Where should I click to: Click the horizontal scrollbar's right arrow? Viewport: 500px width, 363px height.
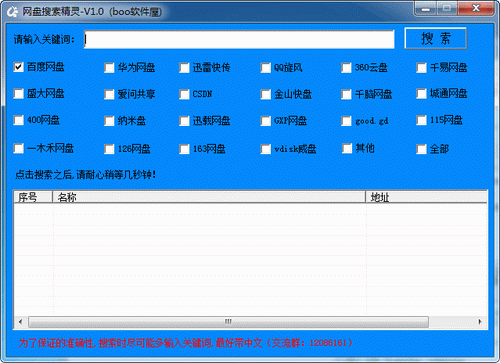tap(480, 322)
